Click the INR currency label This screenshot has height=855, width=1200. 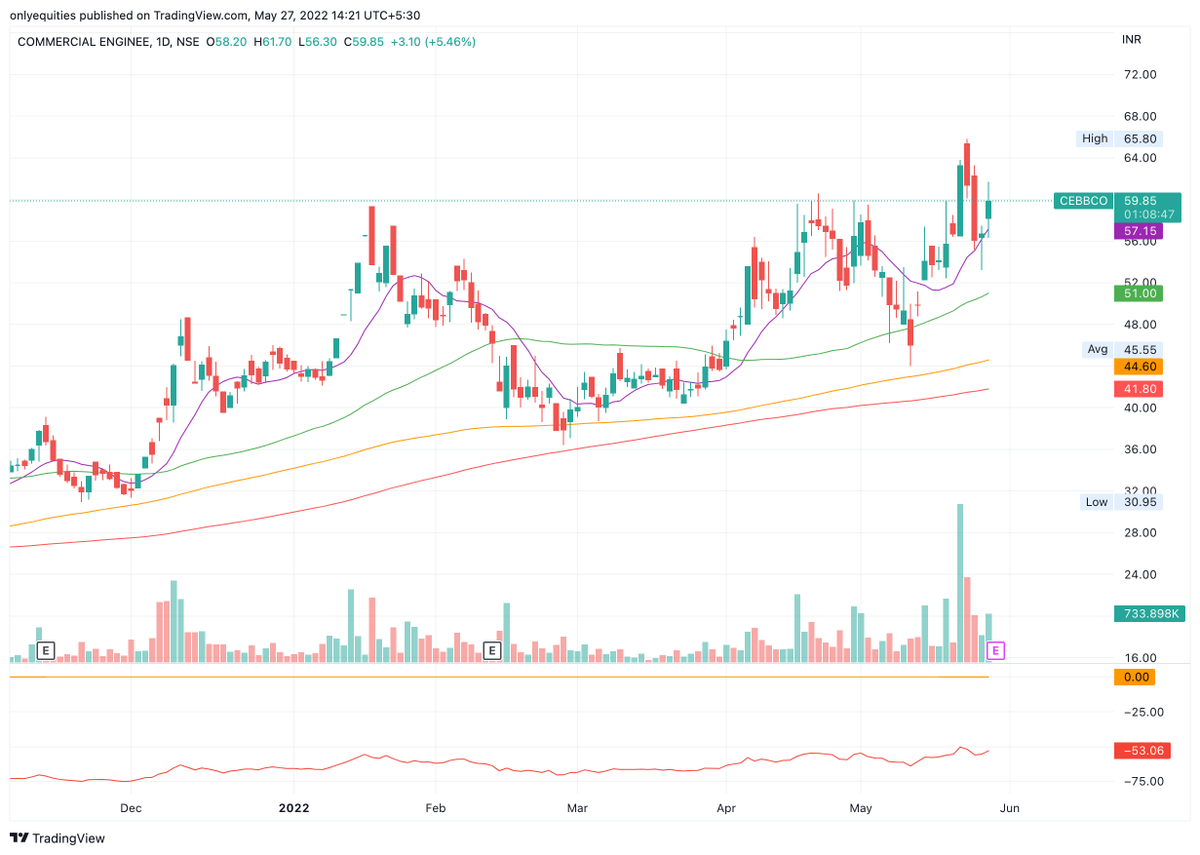(x=1133, y=40)
